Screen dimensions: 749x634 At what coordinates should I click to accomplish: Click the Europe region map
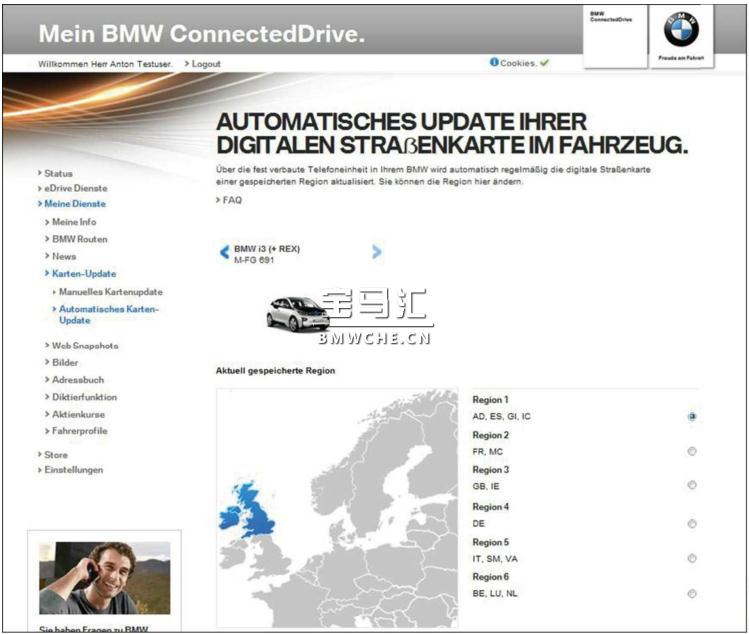tap(337, 508)
